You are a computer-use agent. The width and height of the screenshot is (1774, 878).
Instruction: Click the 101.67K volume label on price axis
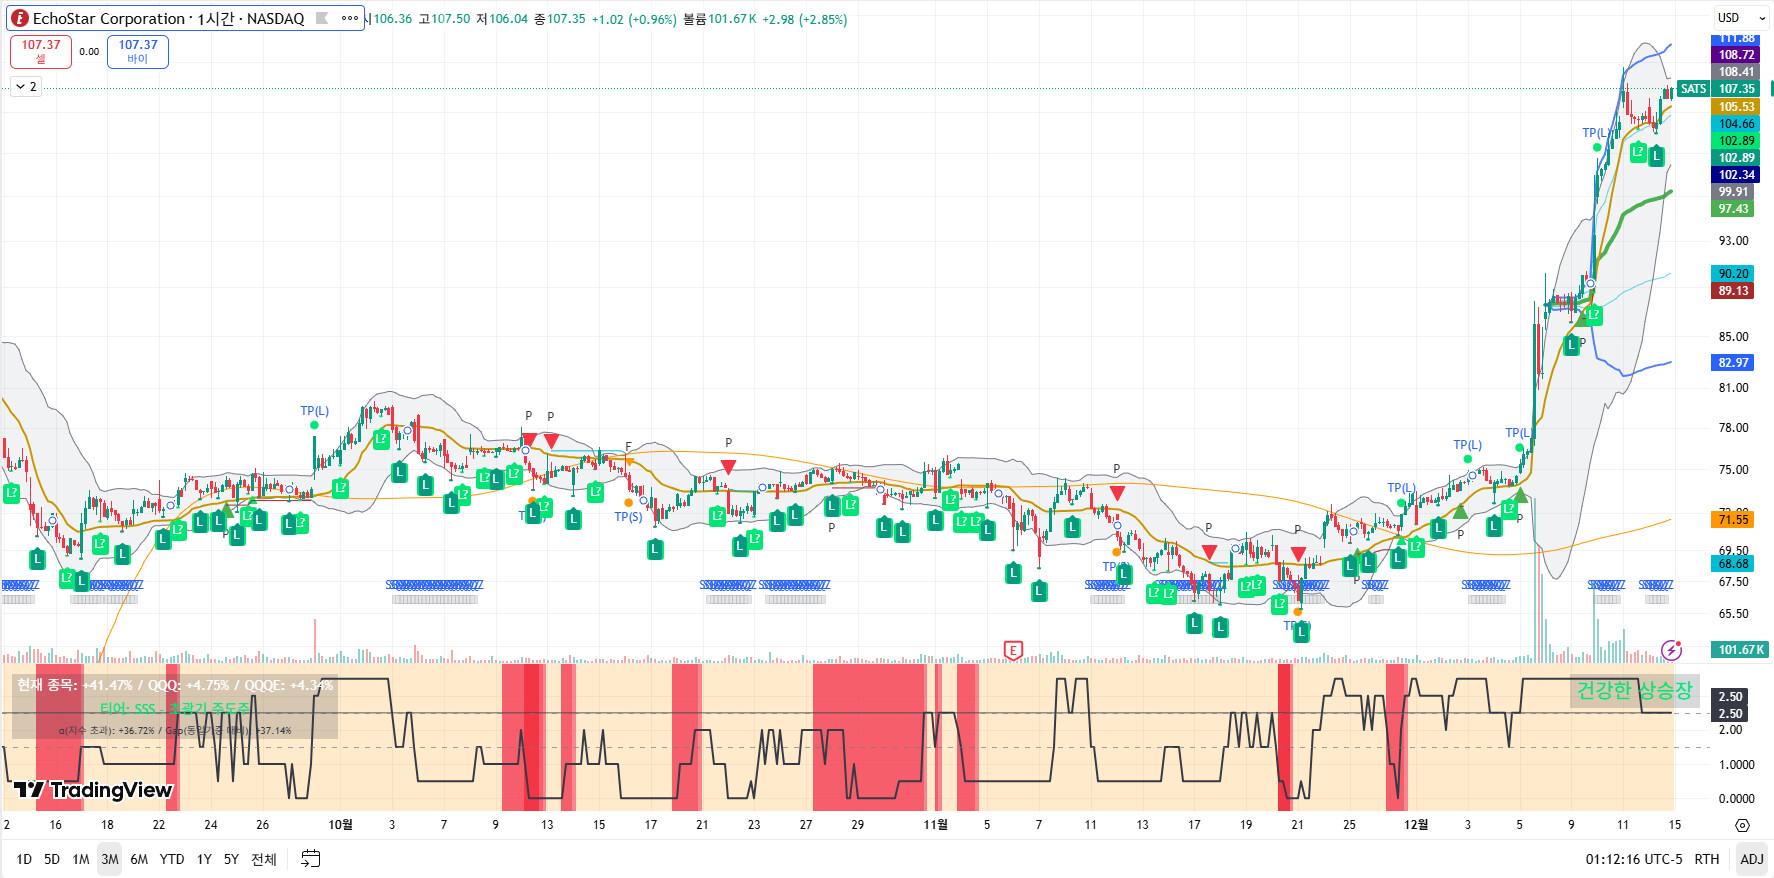tap(1741, 650)
